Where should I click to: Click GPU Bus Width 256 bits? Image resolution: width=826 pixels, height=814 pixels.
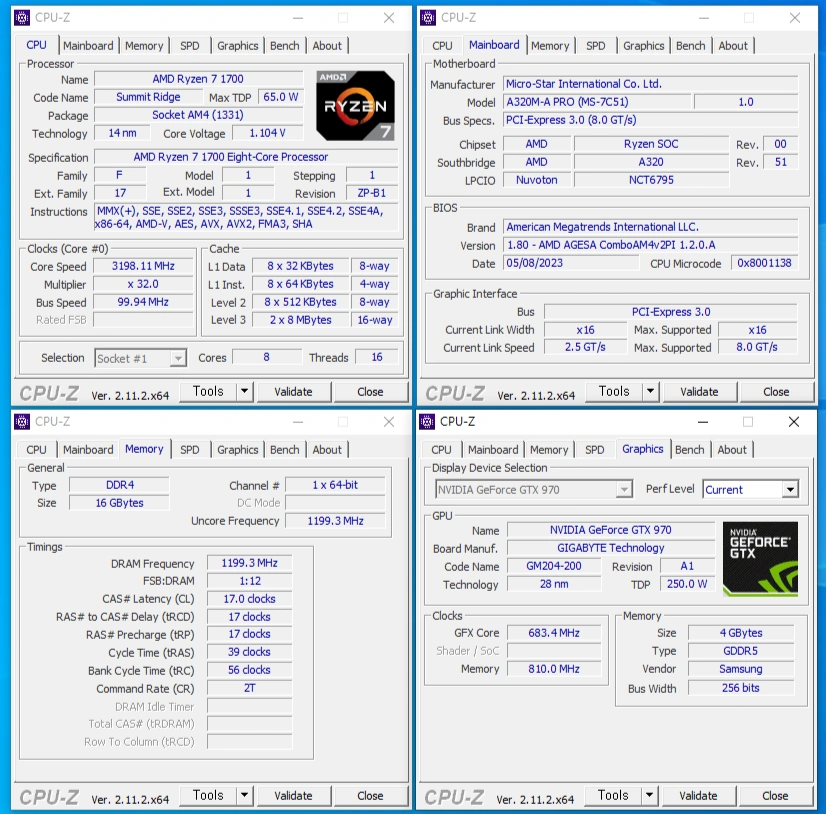(741, 688)
